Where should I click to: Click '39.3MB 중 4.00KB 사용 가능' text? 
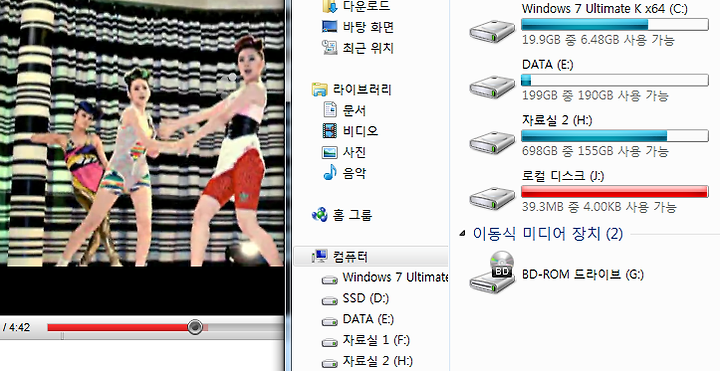(599, 207)
